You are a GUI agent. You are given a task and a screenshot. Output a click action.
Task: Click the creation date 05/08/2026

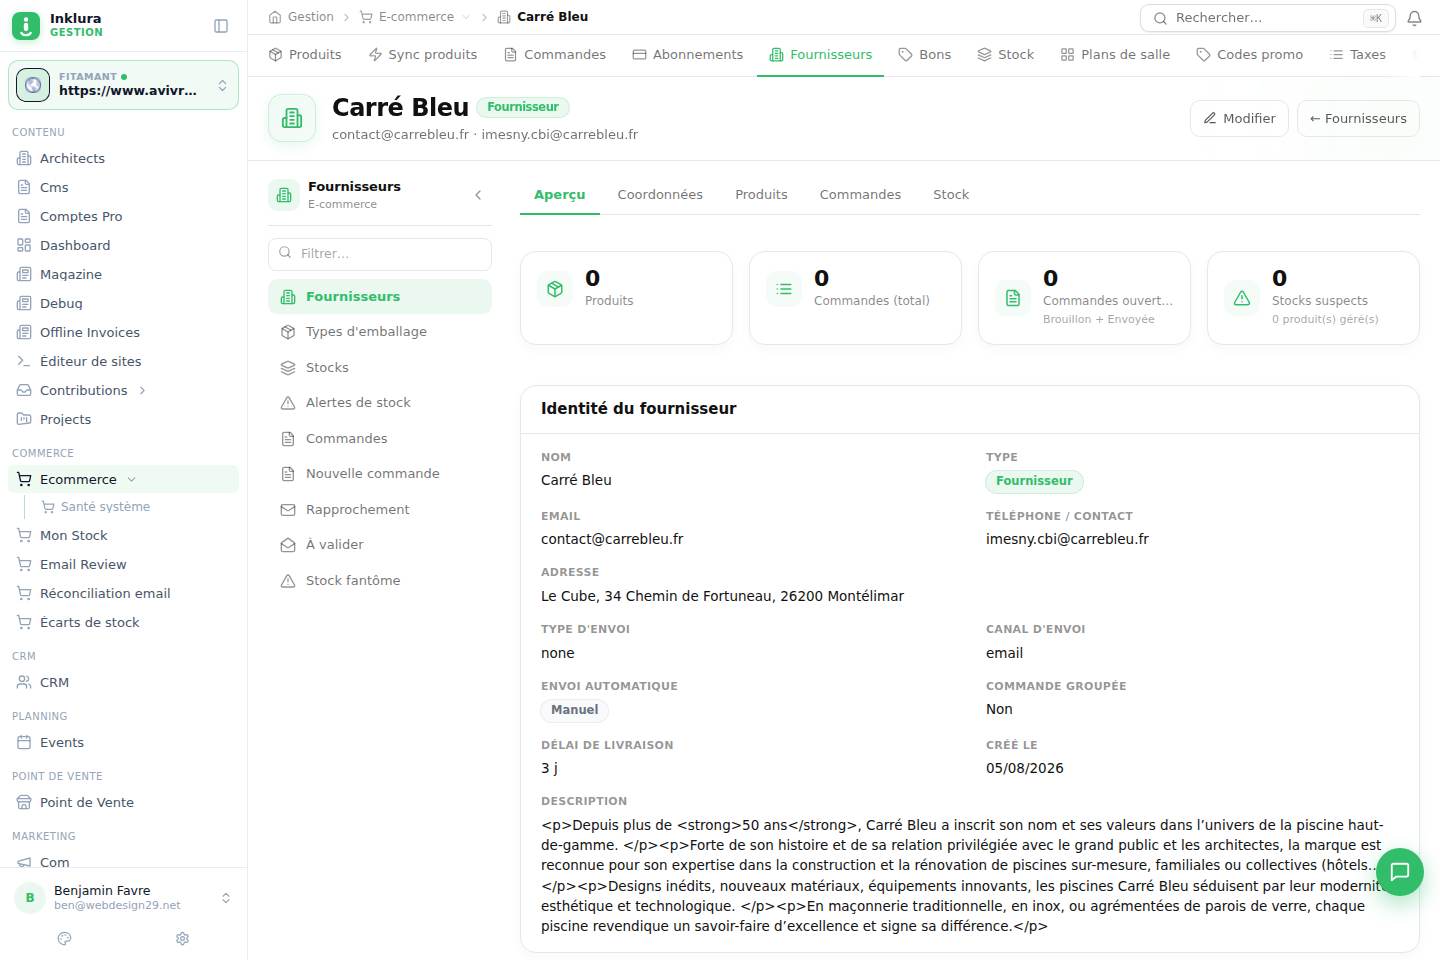click(x=1025, y=768)
